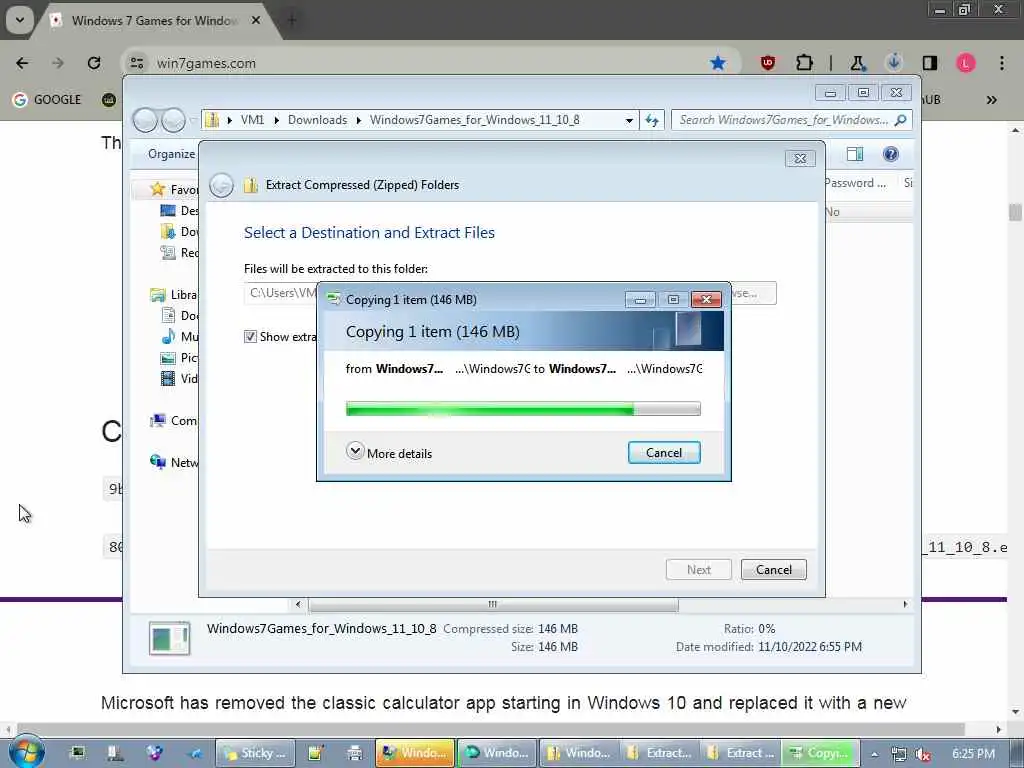
Task: Click the Explorer horizontal scrollbar thumb
Action: (x=493, y=605)
